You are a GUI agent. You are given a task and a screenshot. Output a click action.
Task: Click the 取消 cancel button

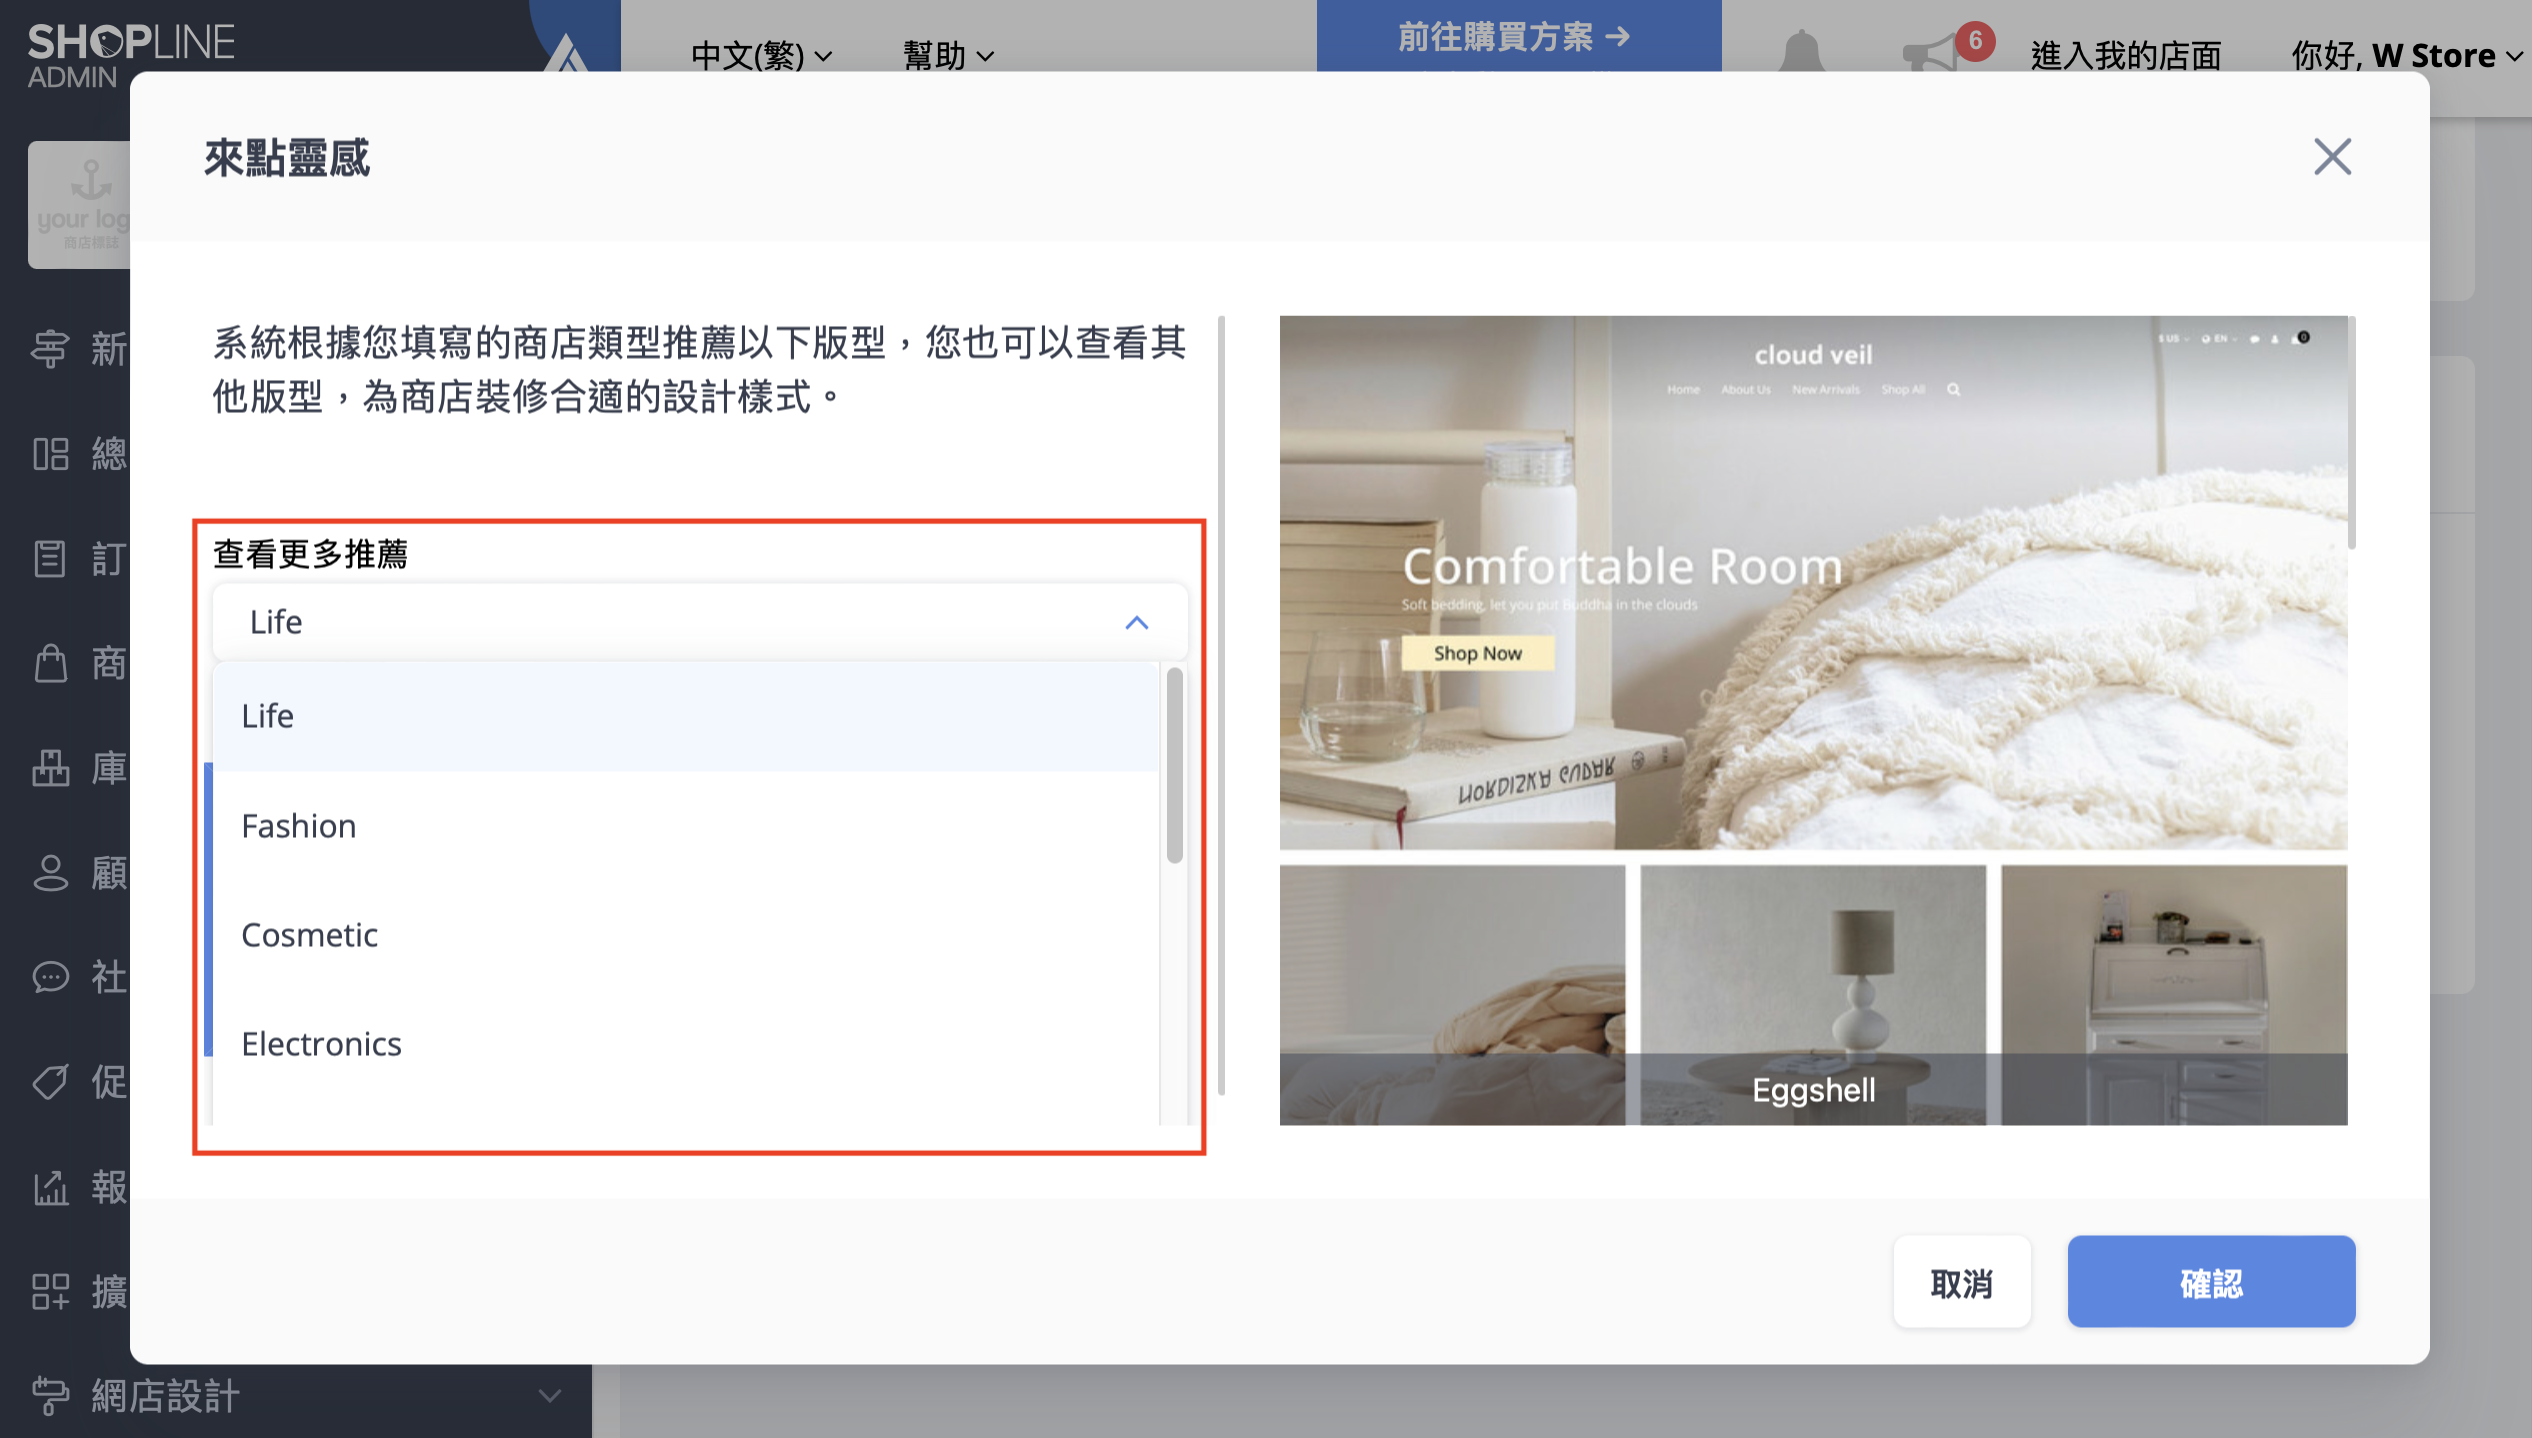pos(1962,1282)
